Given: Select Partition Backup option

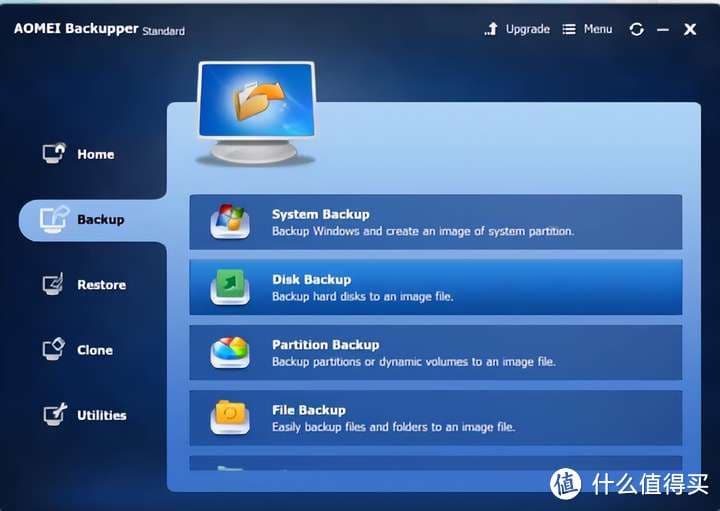Looking at the screenshot, I should coord(435,353).
